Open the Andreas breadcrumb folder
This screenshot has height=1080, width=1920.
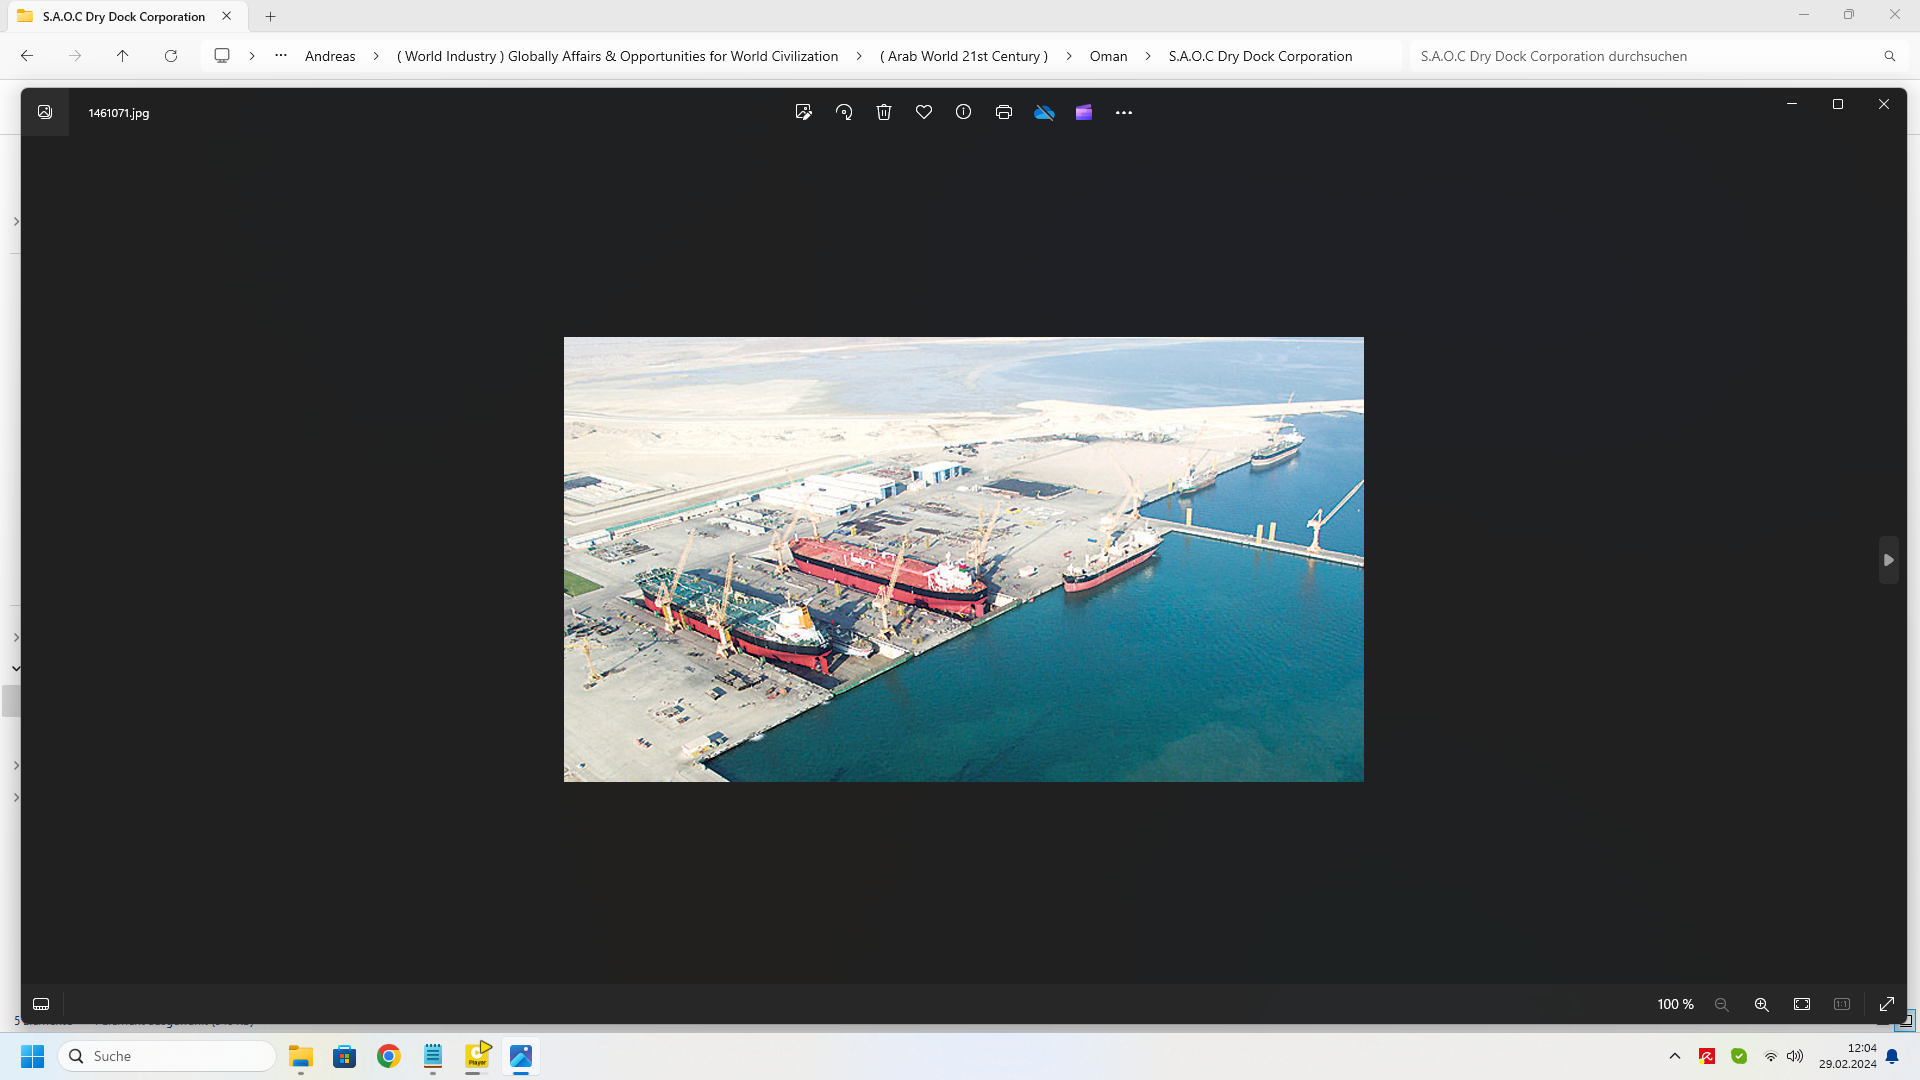click(x=330, y=56)
